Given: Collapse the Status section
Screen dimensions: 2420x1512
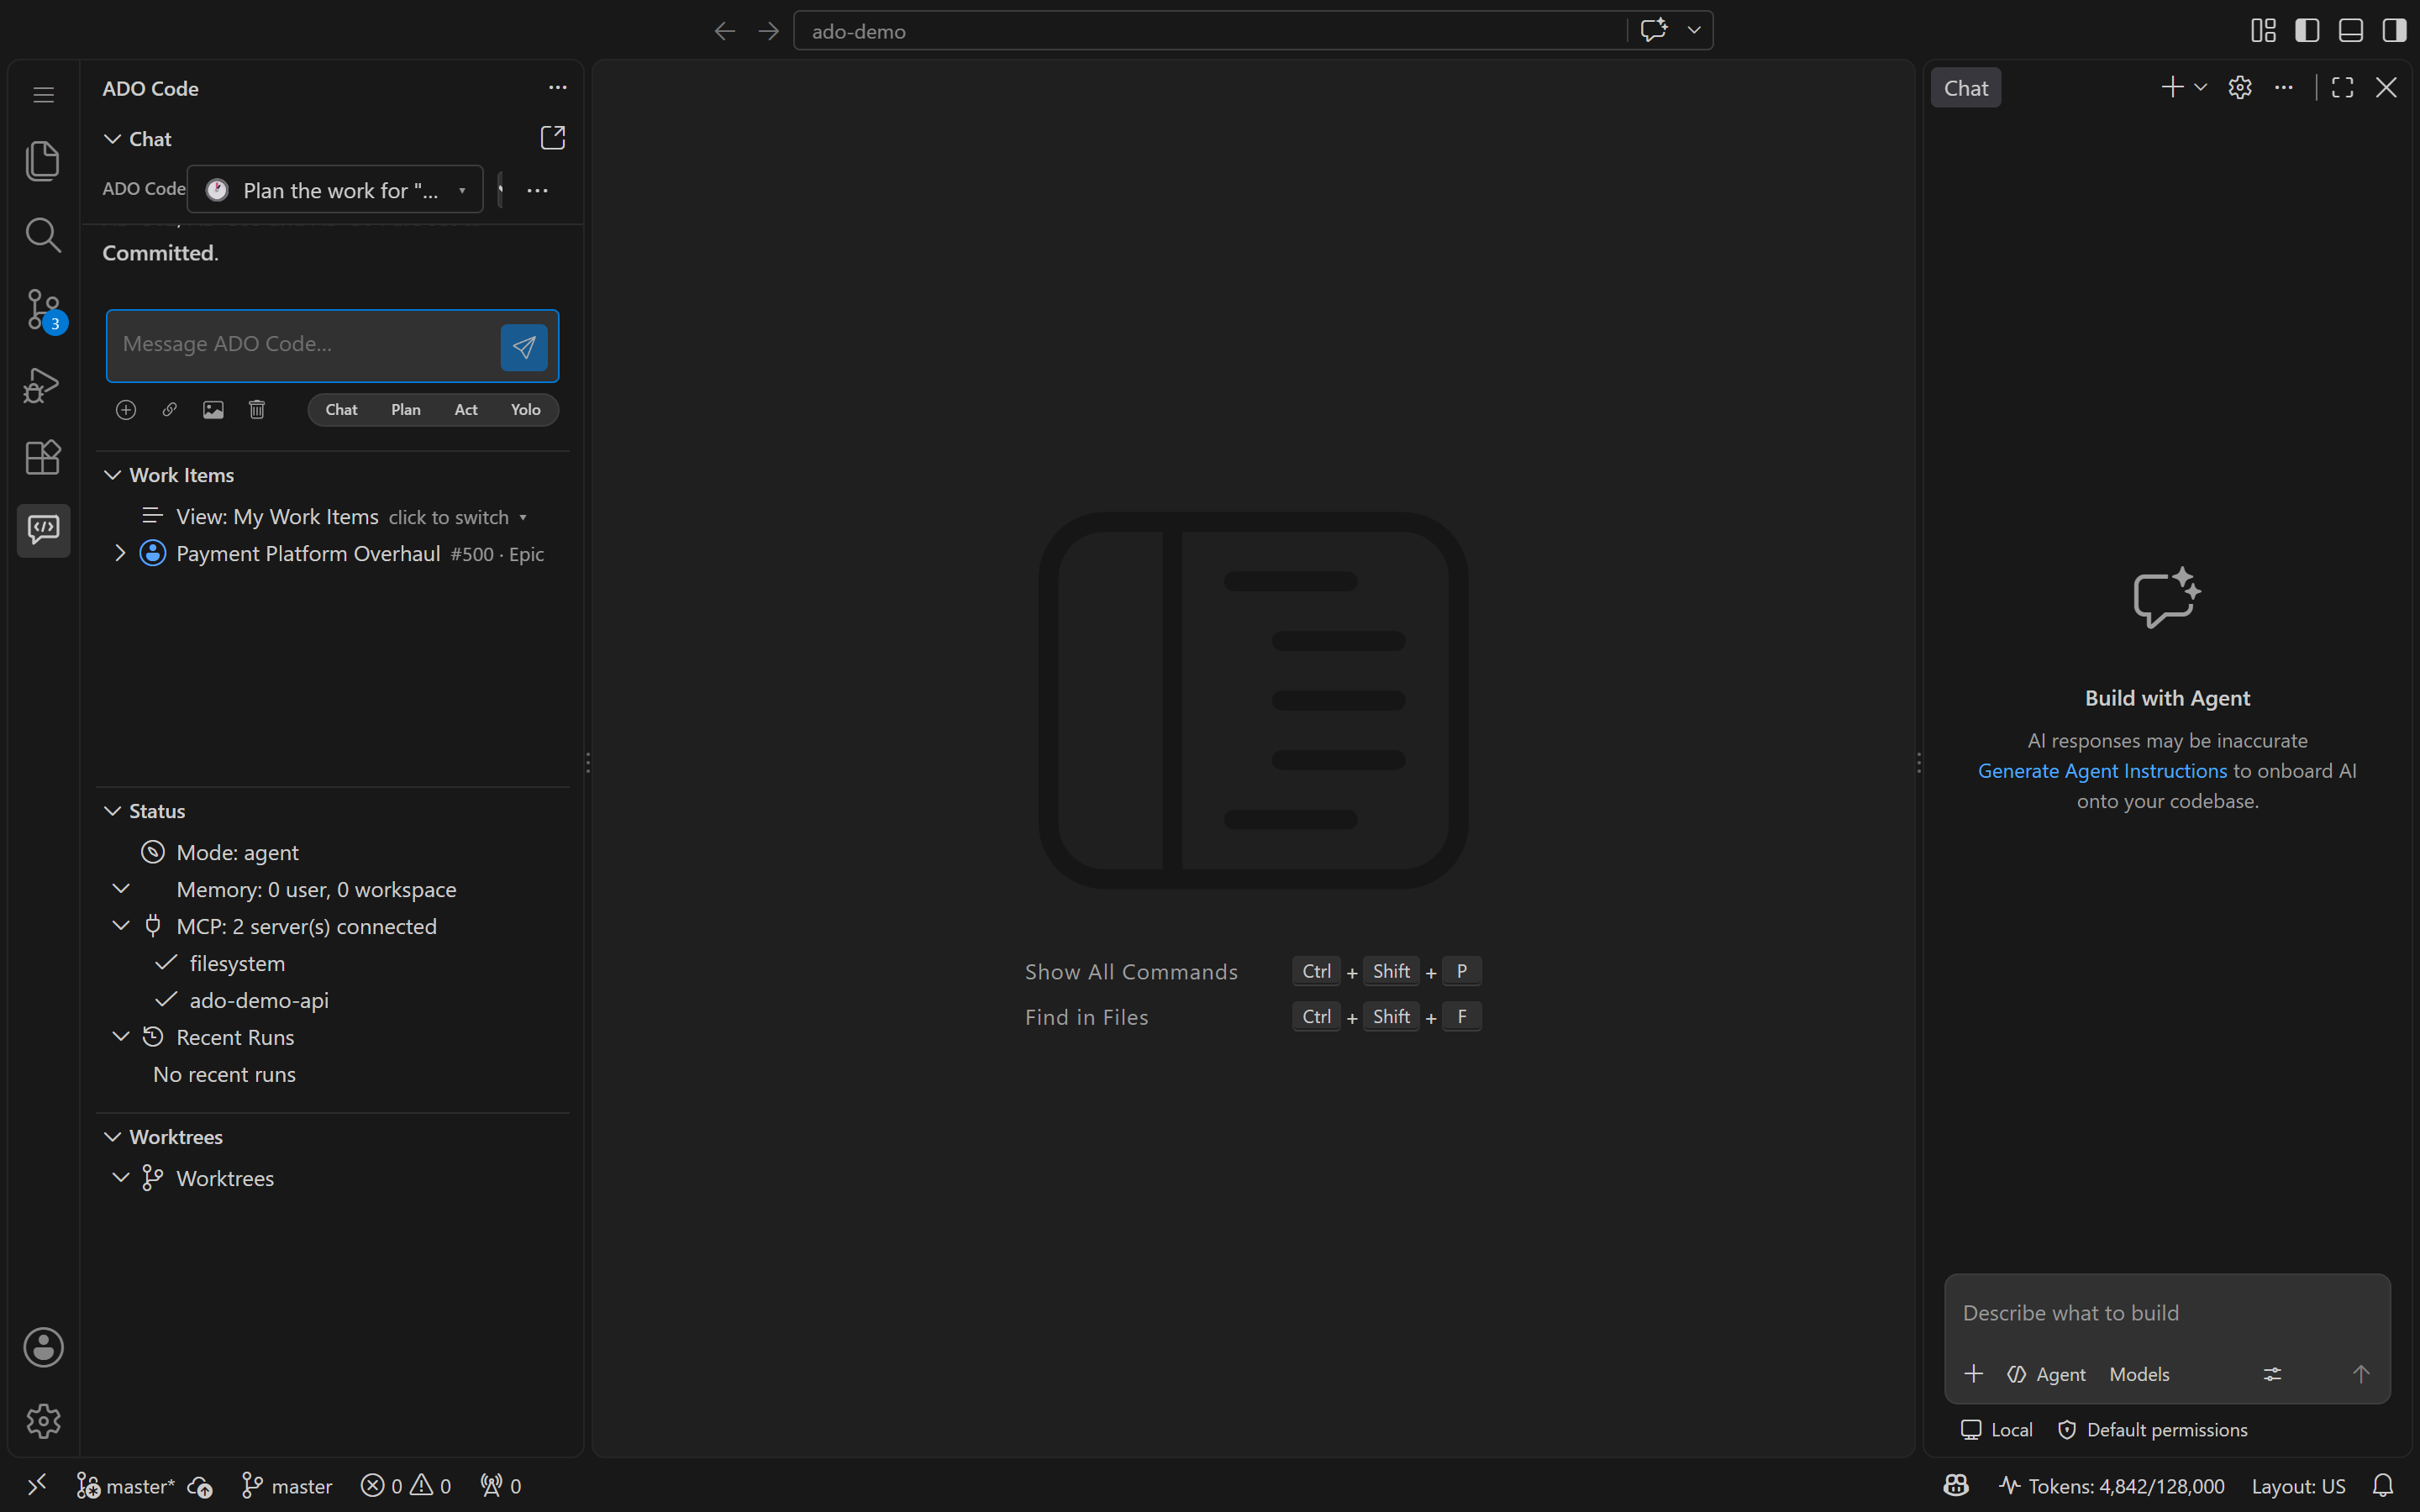Looking at the screenshot, I should coord(113,811).
